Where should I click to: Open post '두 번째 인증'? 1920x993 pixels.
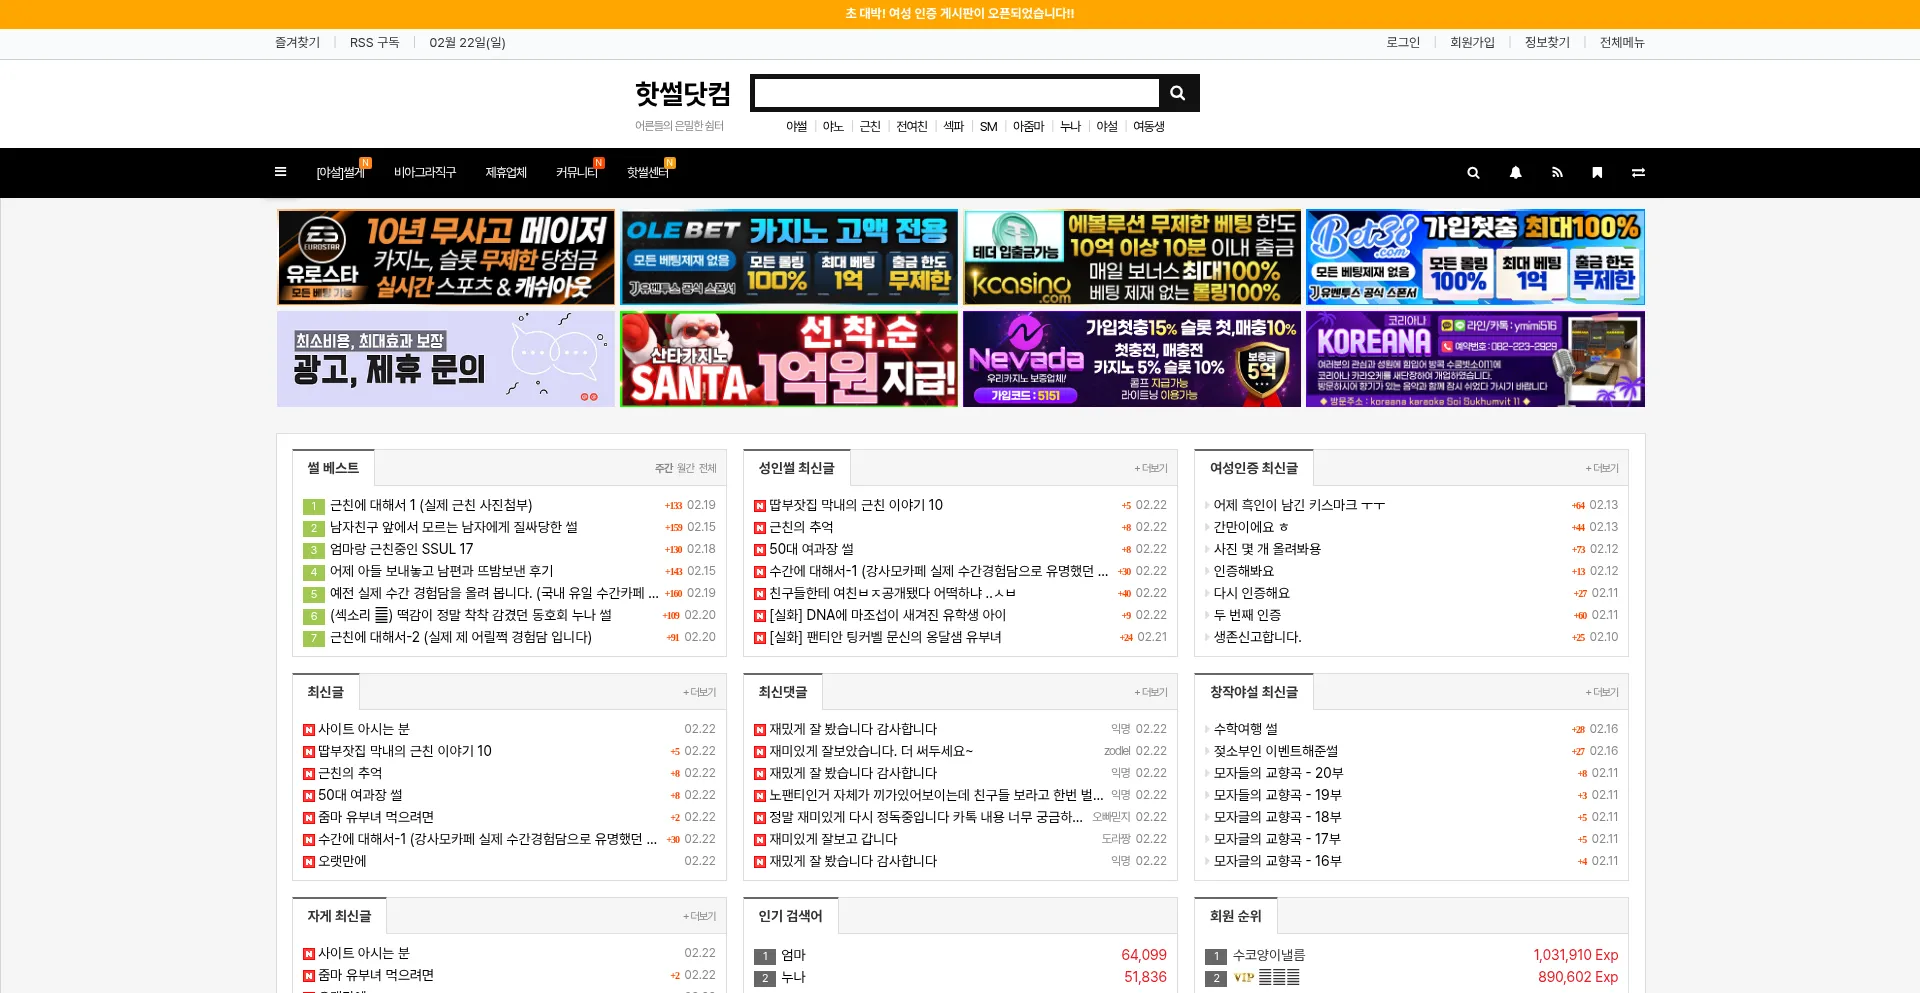point(1247,616)
